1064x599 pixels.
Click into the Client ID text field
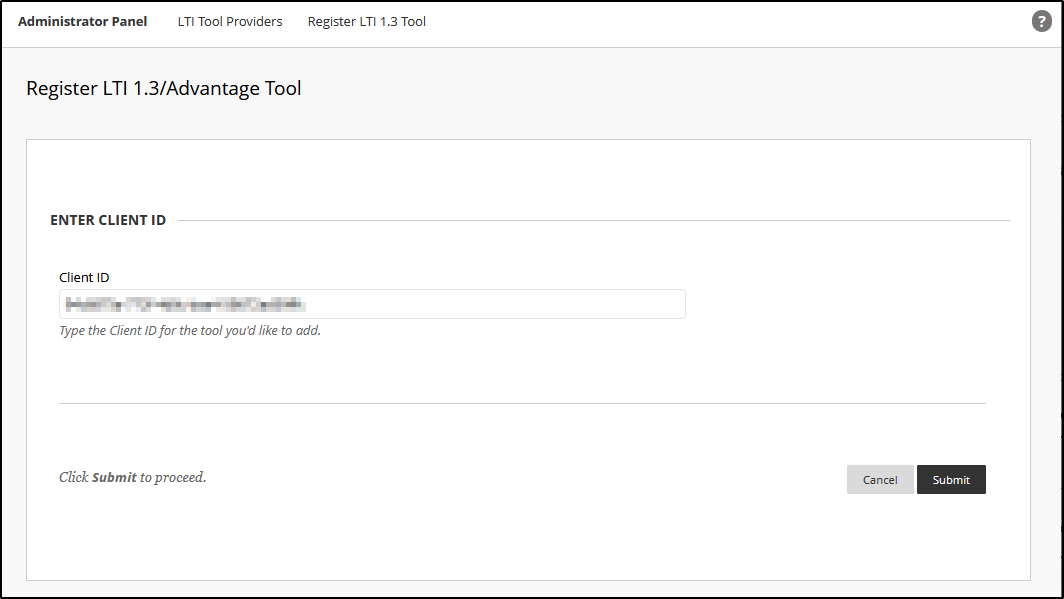(372, 304)
